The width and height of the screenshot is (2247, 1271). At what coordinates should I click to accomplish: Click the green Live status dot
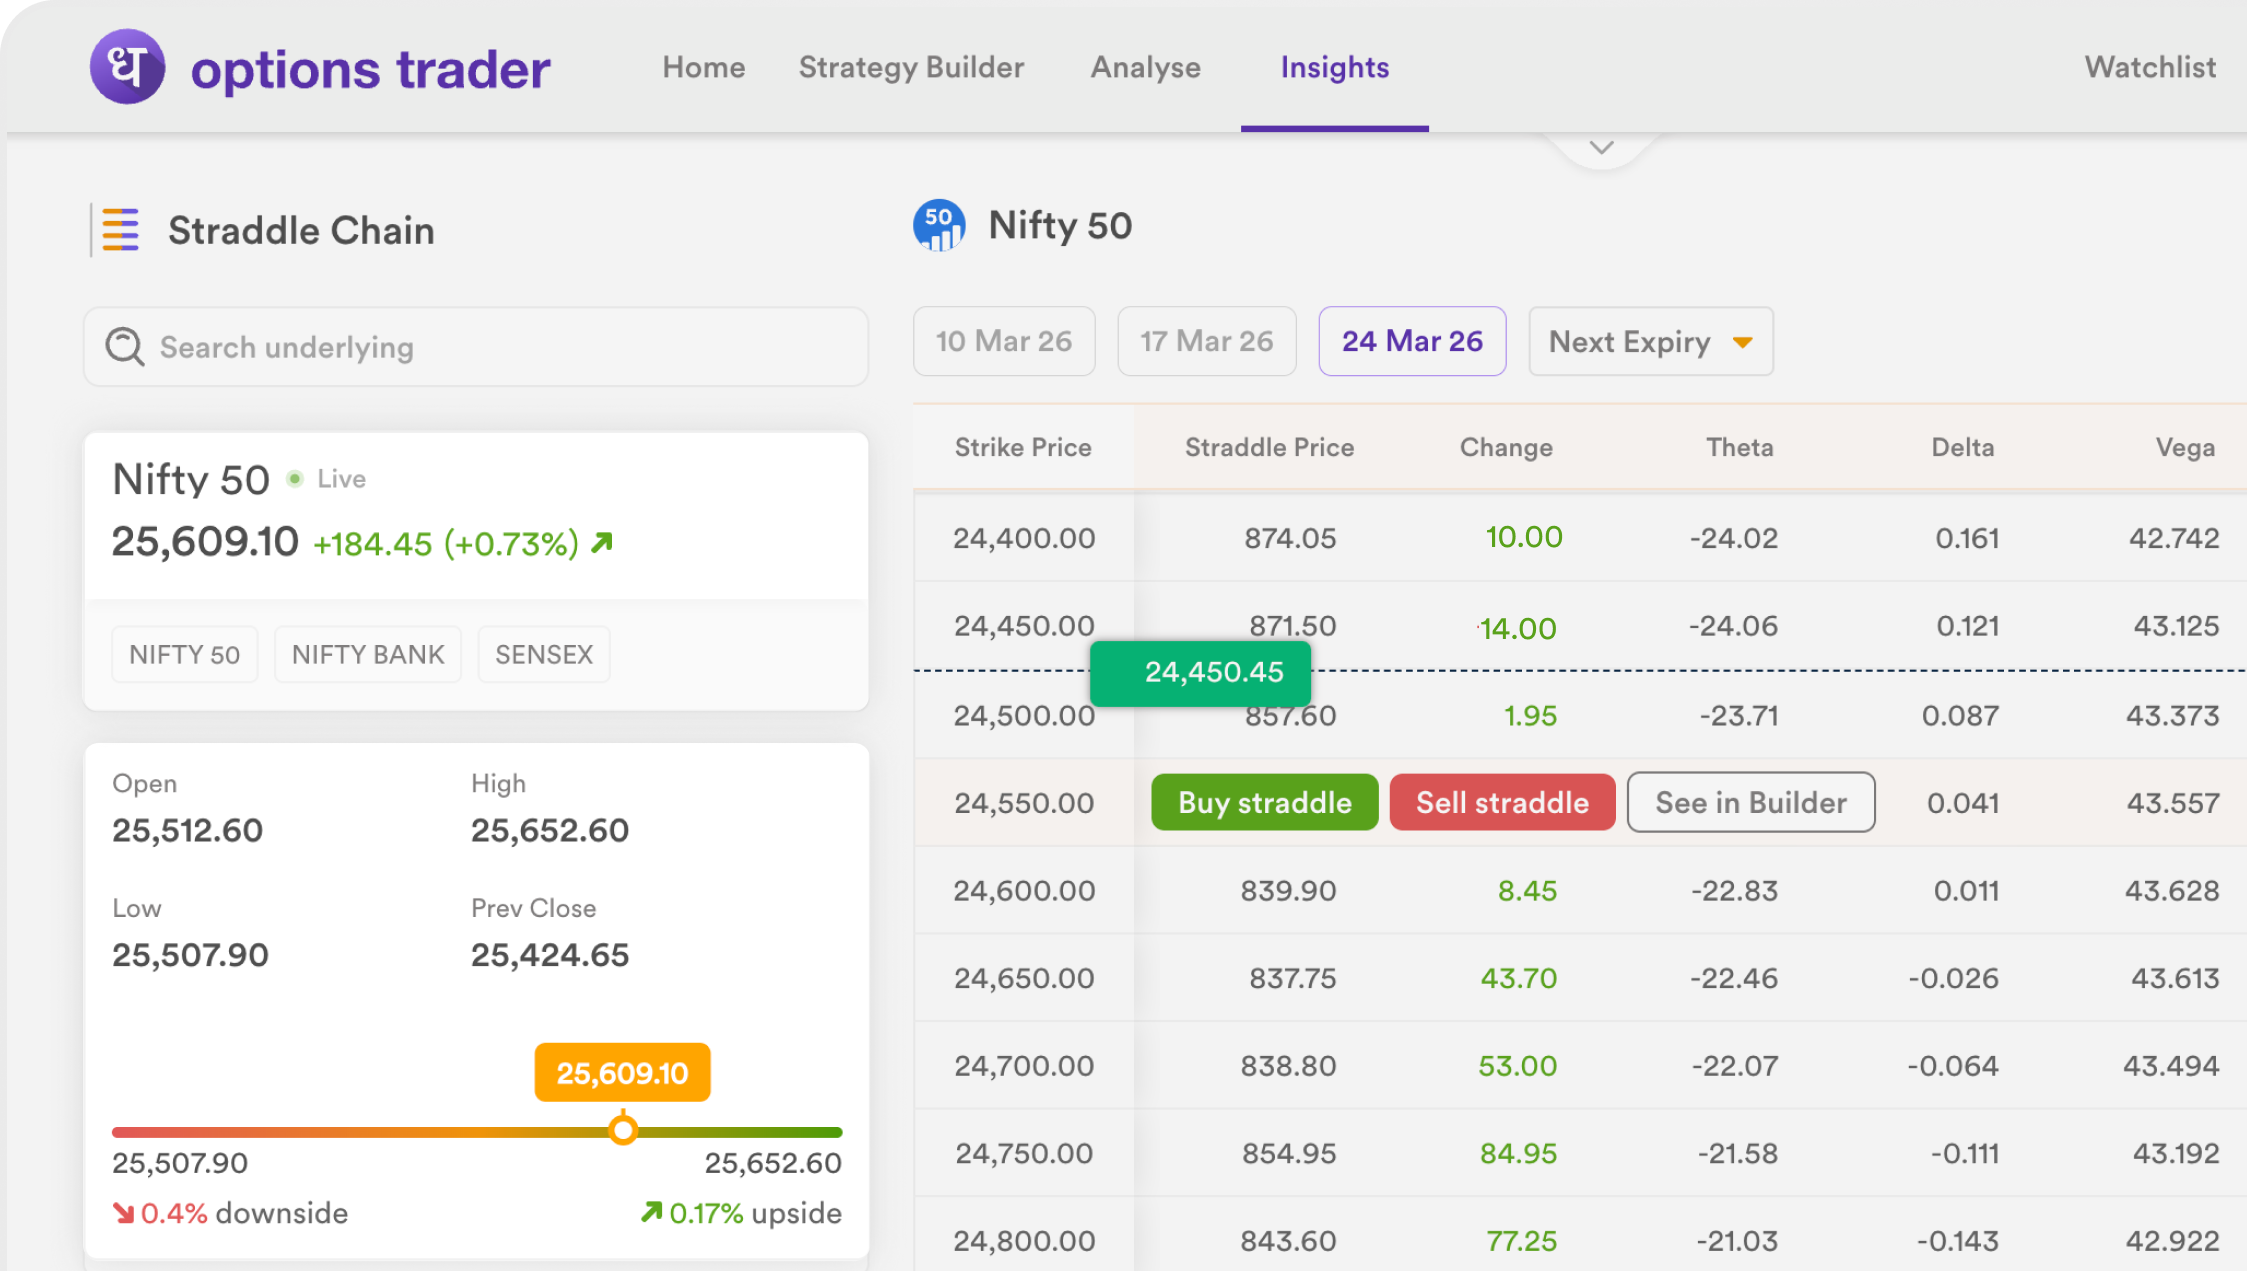pos(295,479)
